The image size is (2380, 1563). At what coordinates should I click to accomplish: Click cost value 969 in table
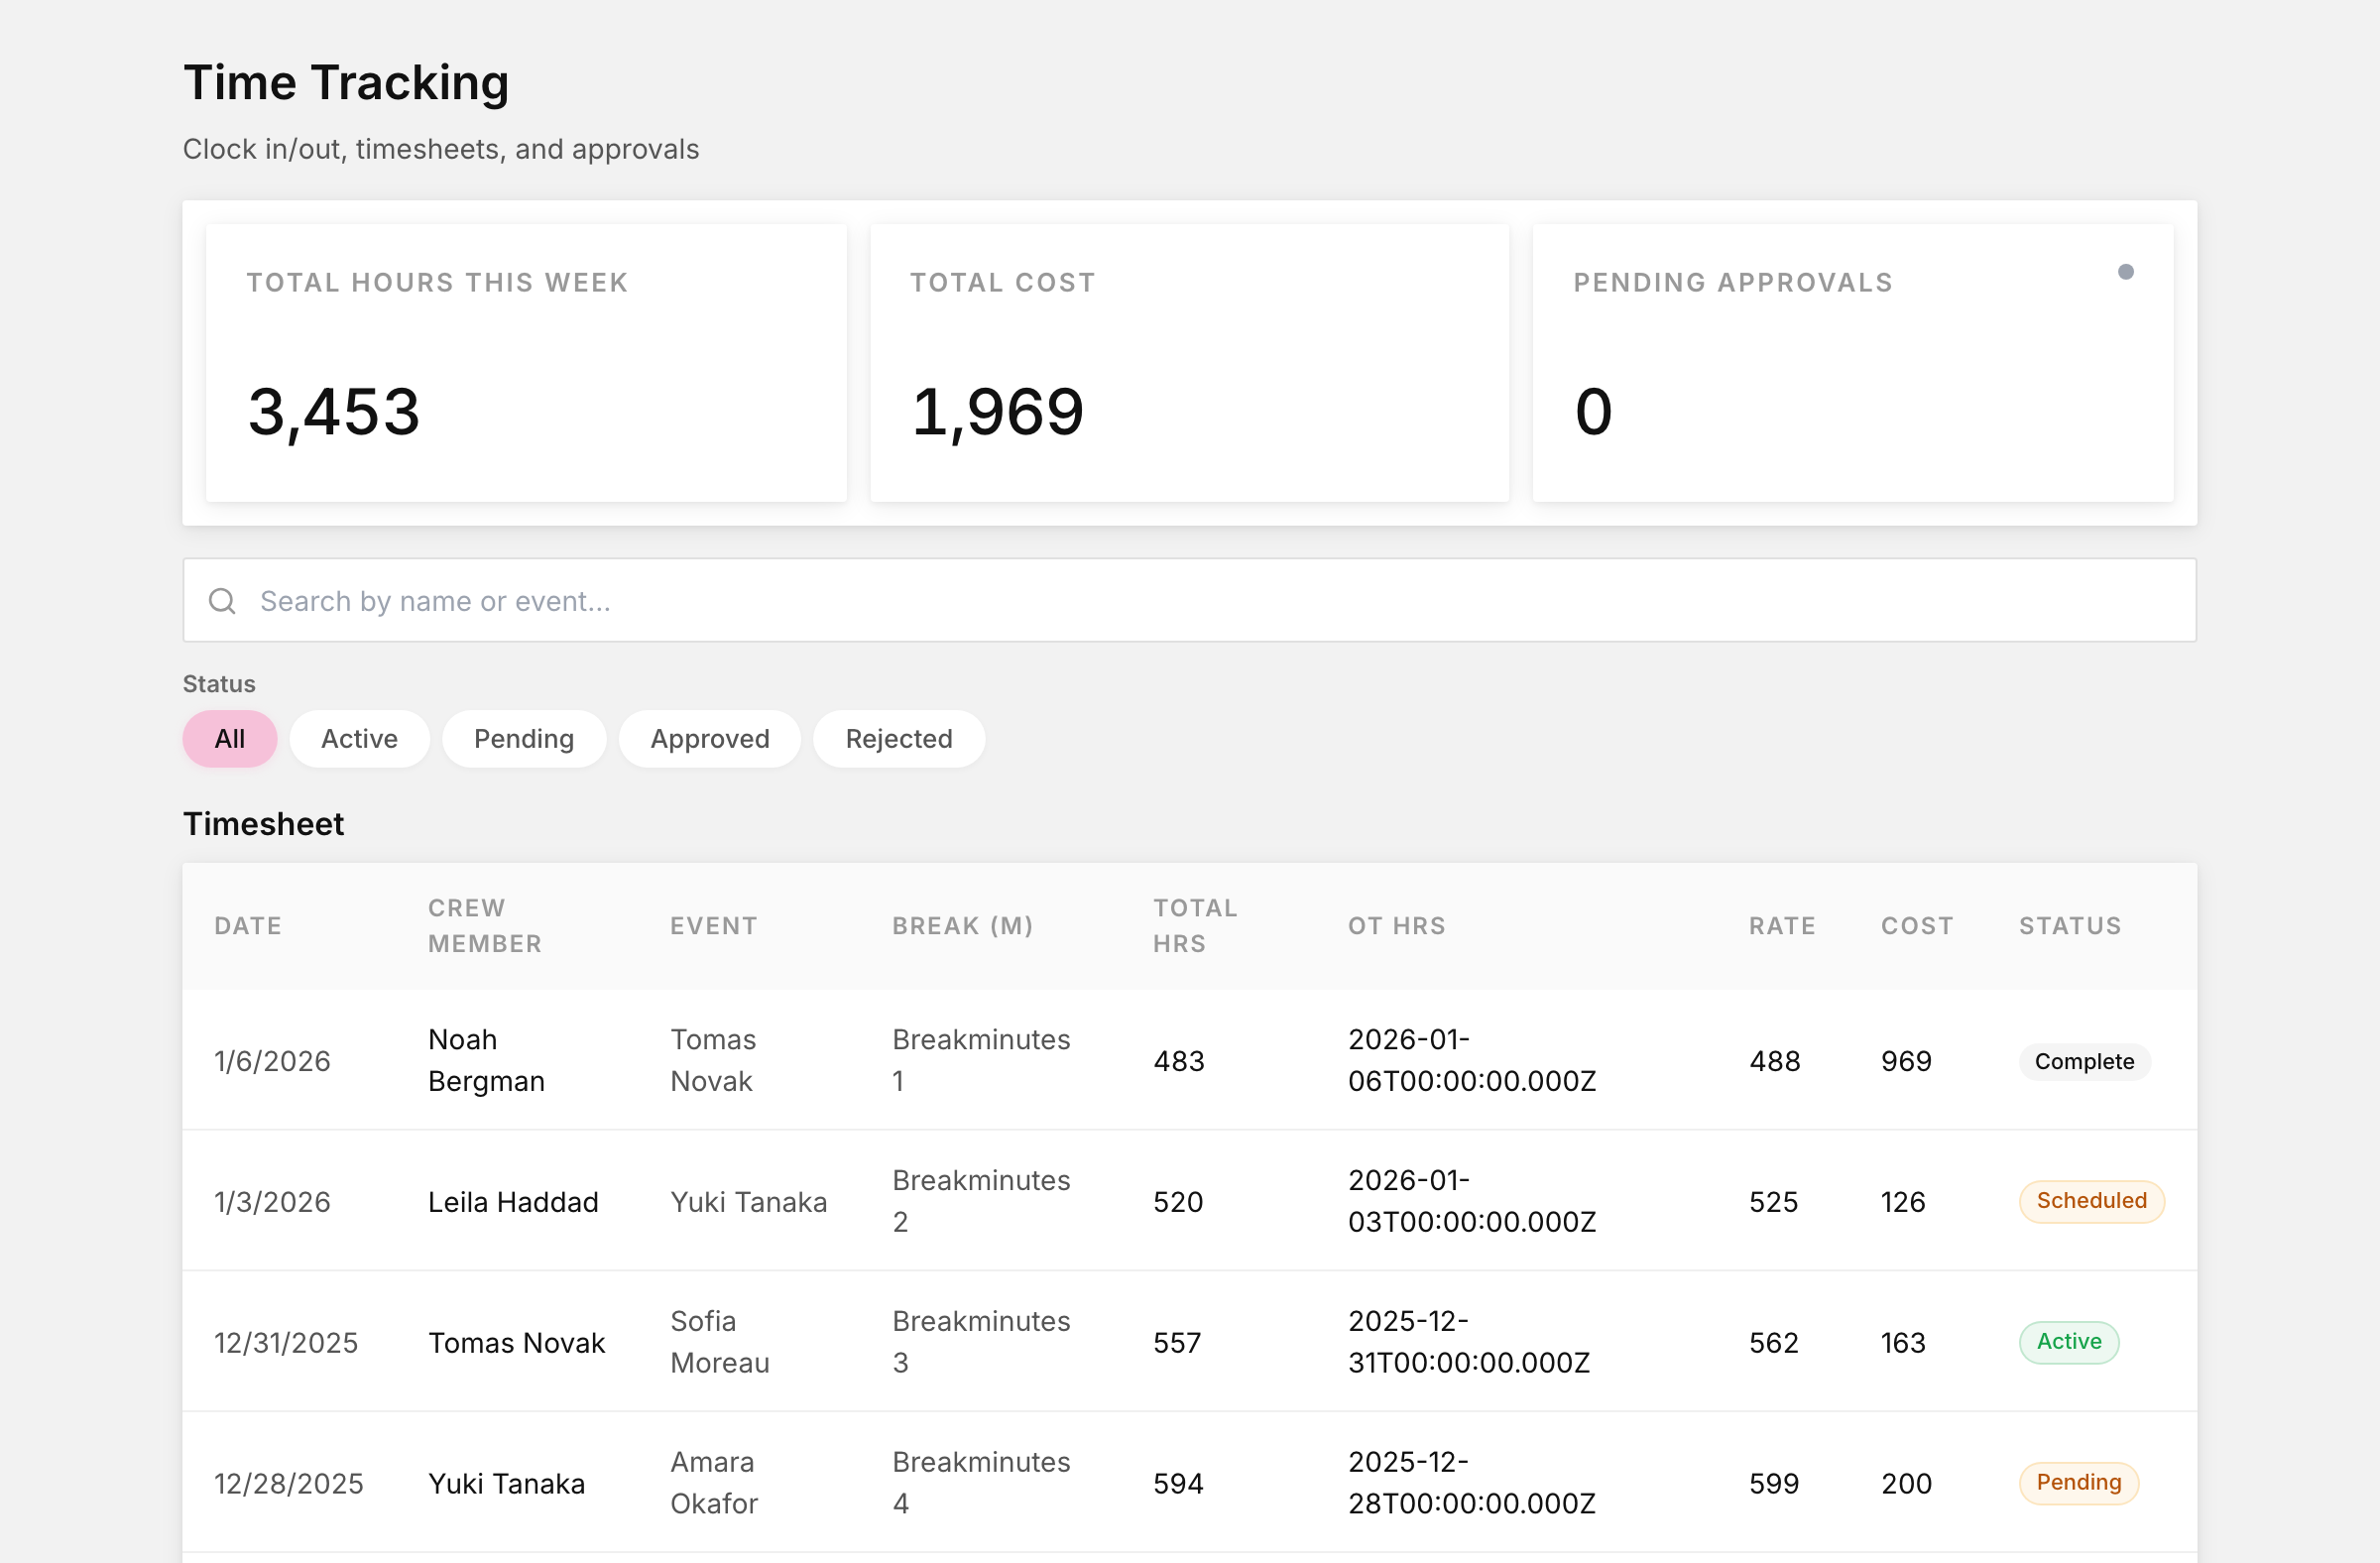coord(1906,1061)
